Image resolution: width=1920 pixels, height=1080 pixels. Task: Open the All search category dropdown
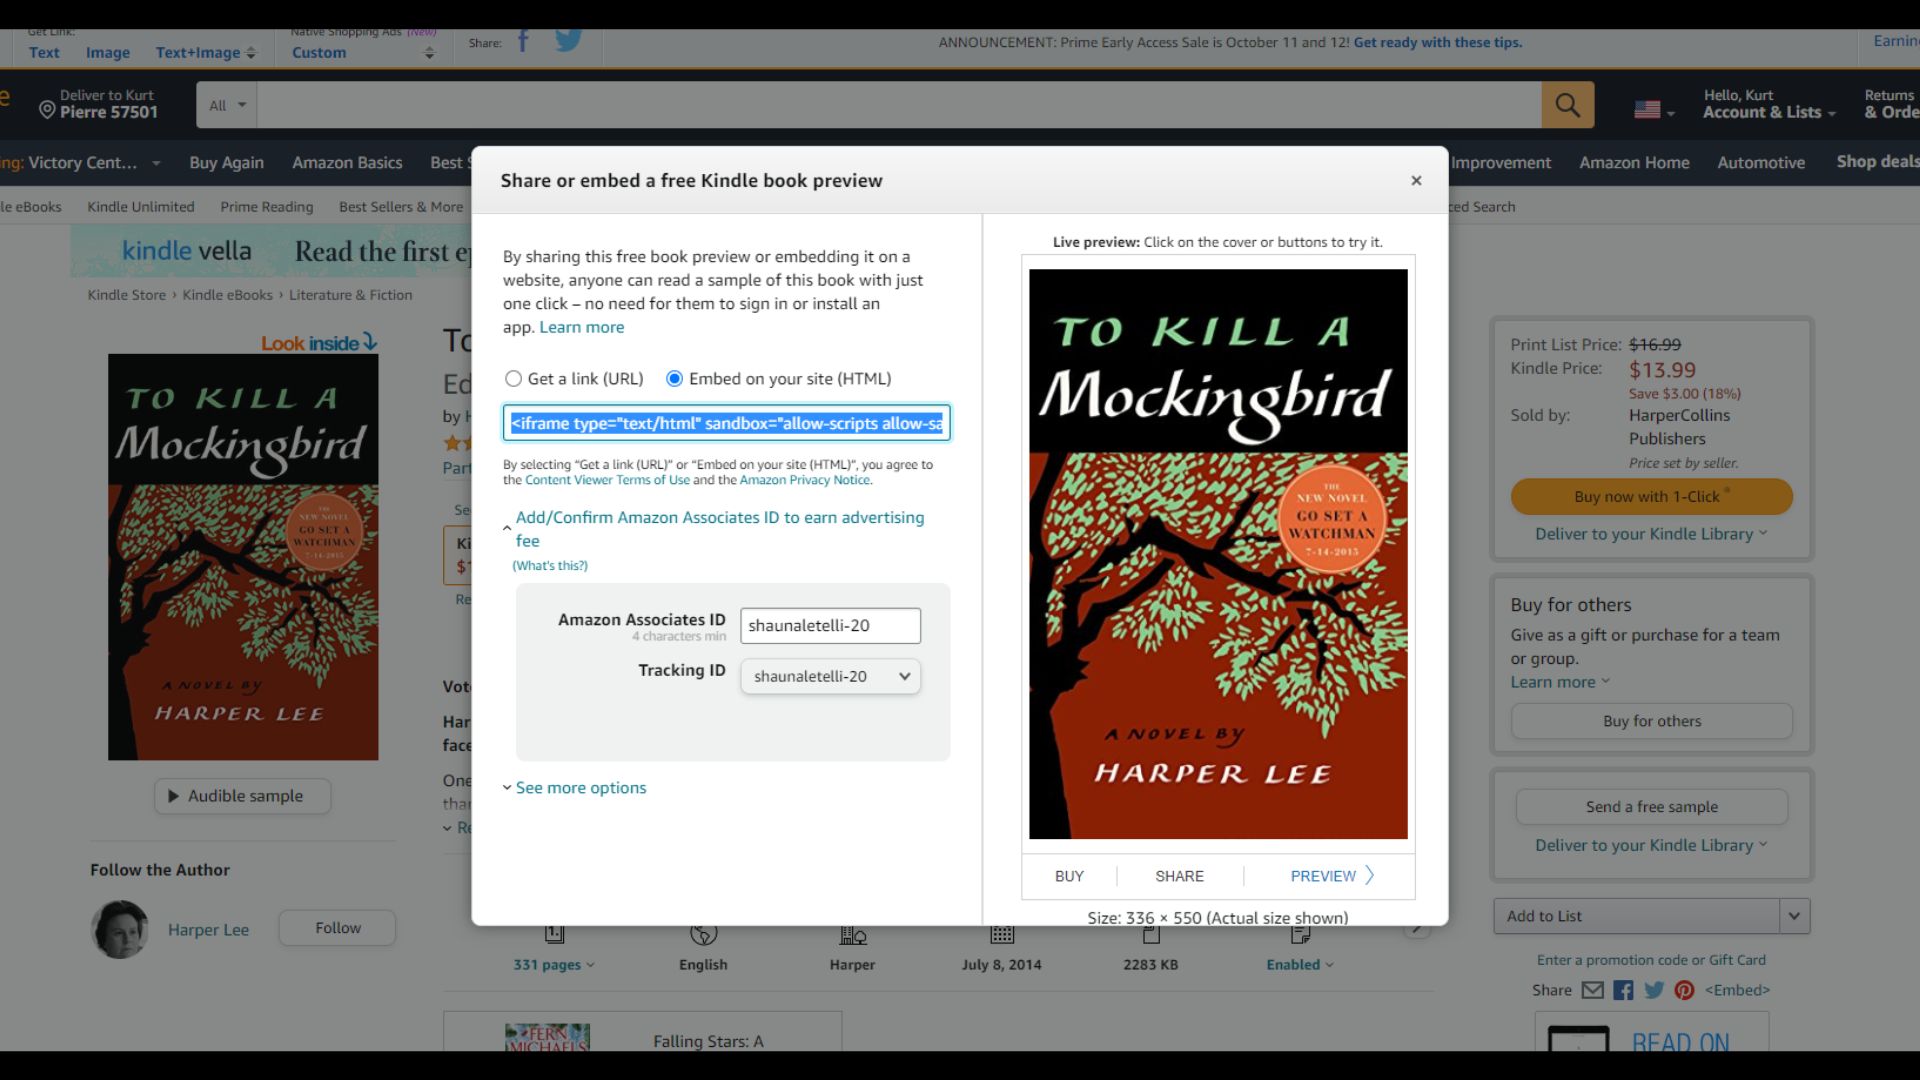227,105
